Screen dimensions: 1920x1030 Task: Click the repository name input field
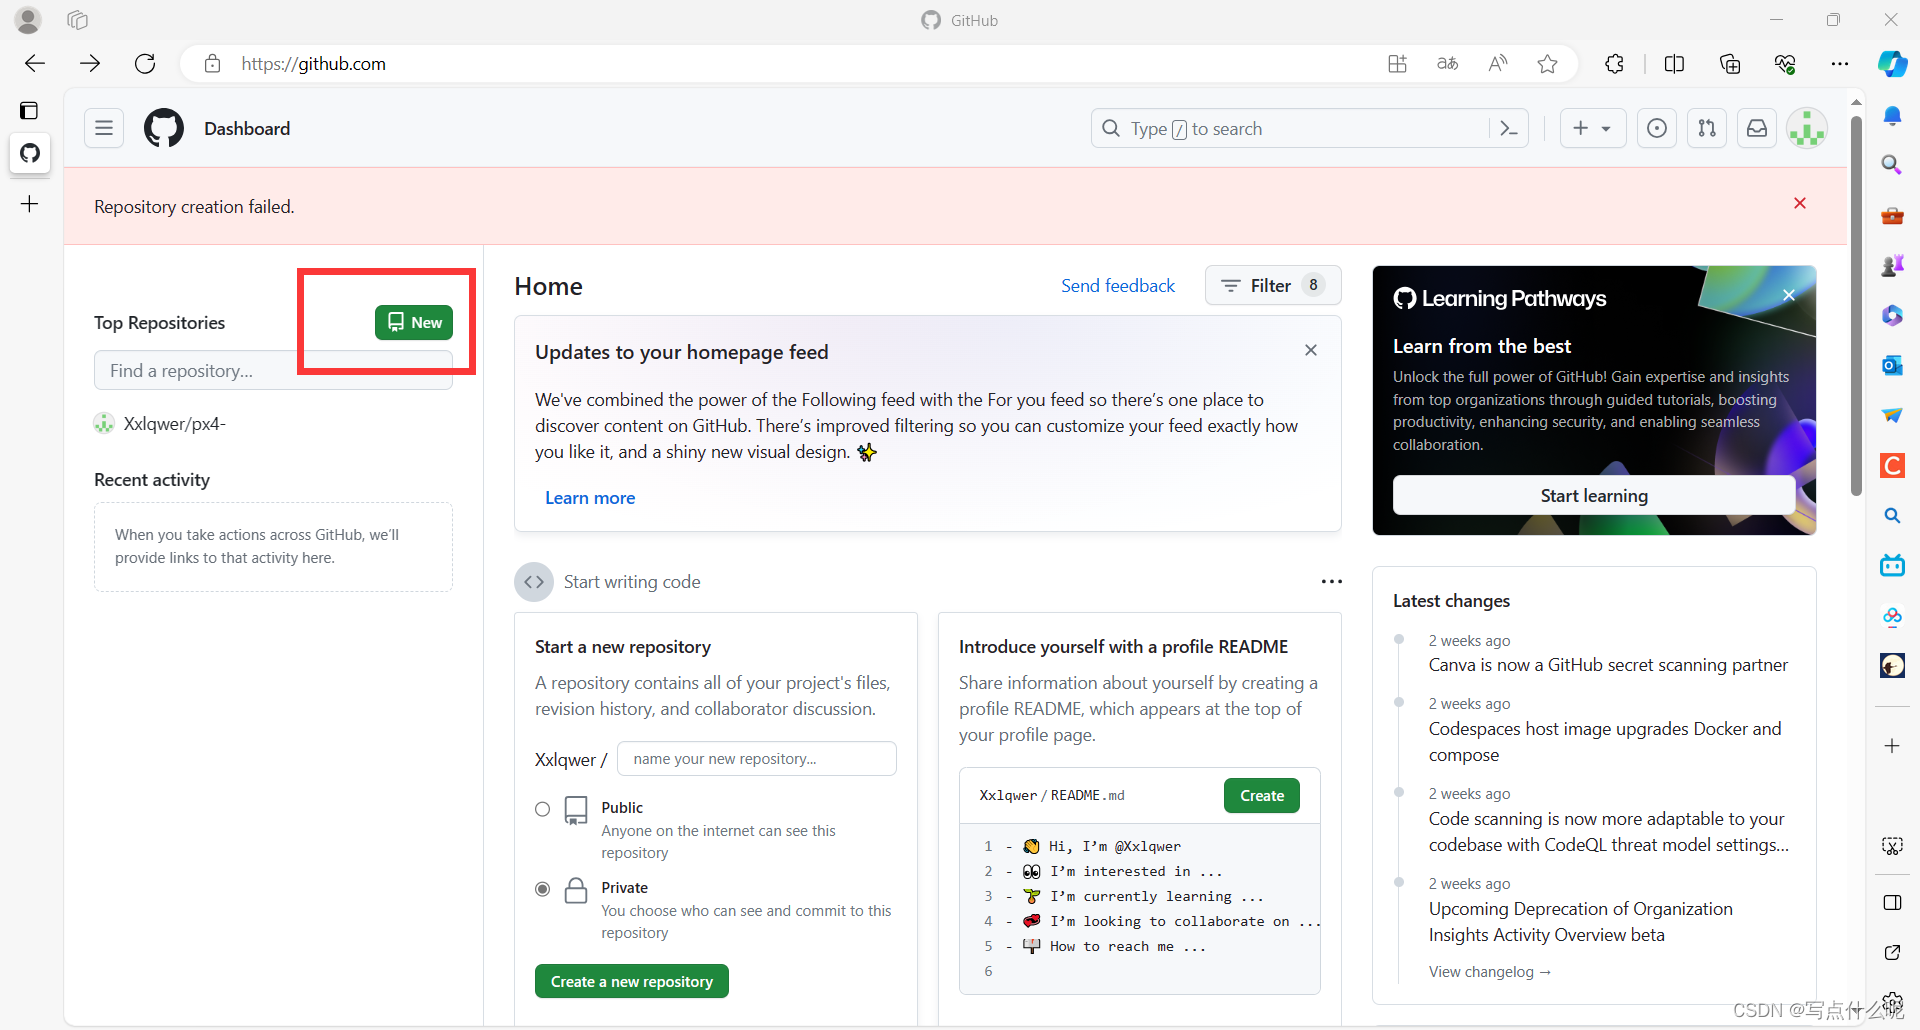756,758
